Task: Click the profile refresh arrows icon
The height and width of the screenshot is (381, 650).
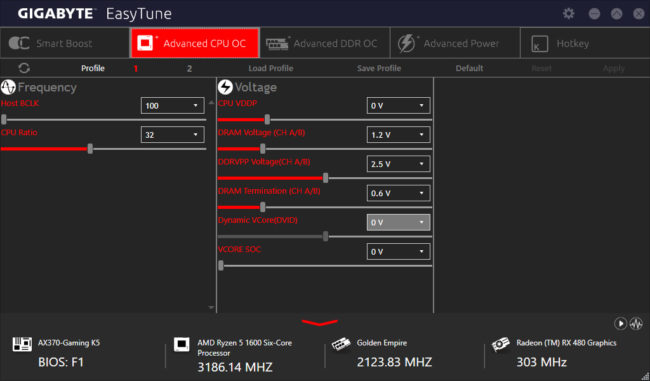Action: click(24, 68)
